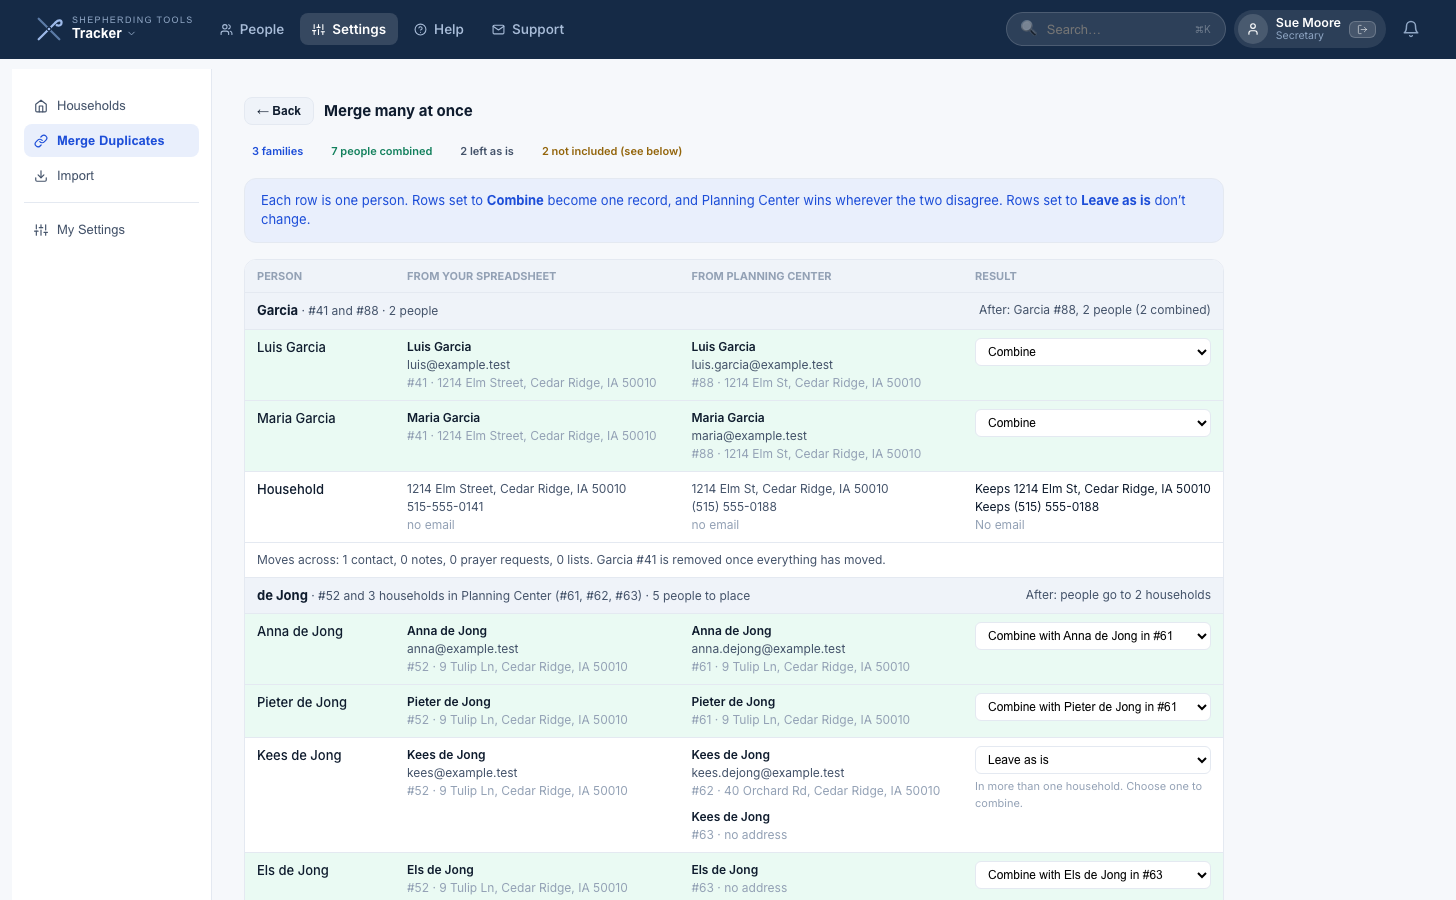Click the email luis.garcia@example.test
1456x900 pixels.
762,365
